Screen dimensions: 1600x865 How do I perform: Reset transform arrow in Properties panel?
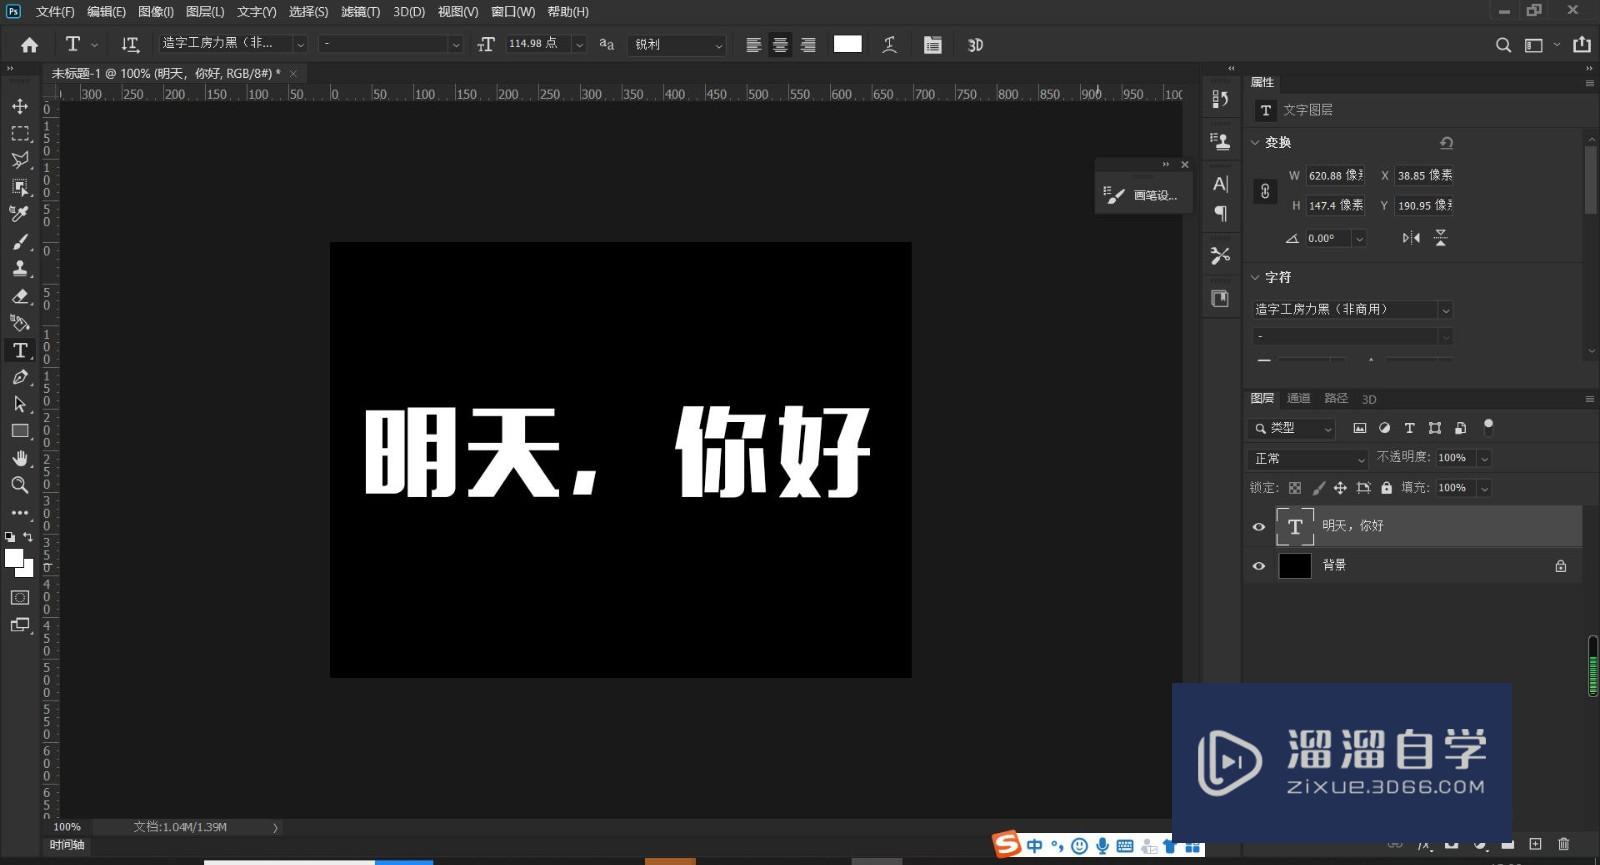[x=1446, y=143]
